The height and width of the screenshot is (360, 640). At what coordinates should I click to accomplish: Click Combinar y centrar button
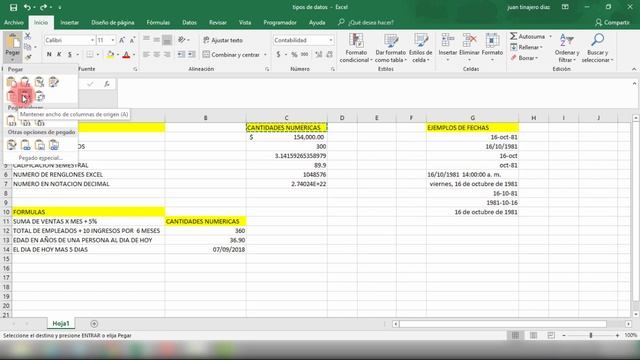(231, 54)
